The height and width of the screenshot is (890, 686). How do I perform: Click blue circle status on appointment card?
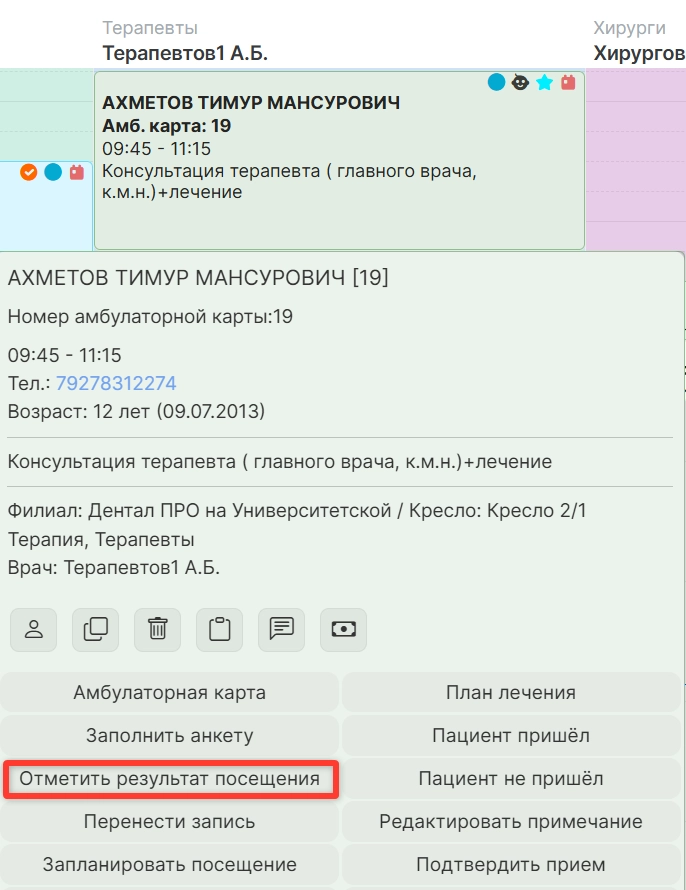pos(496,82)
